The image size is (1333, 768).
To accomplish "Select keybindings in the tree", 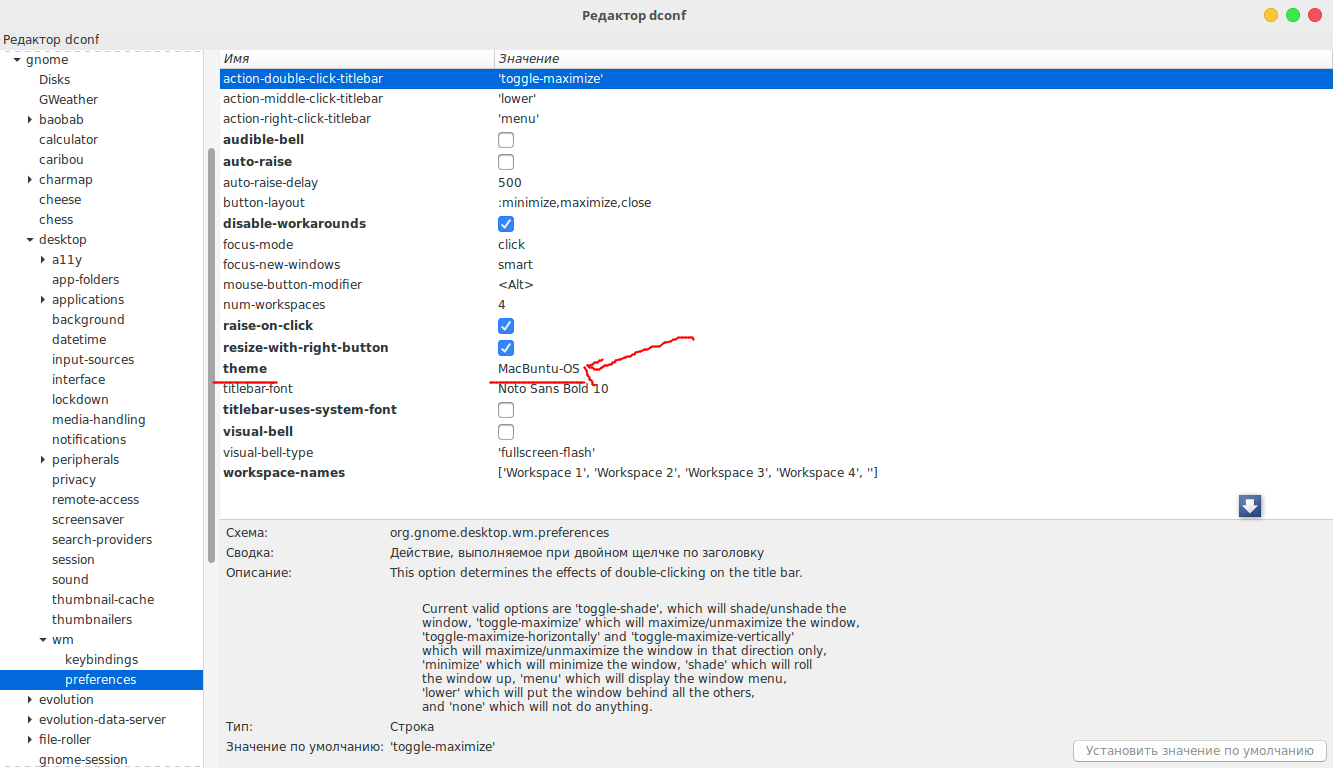I will tap(101, 660).
